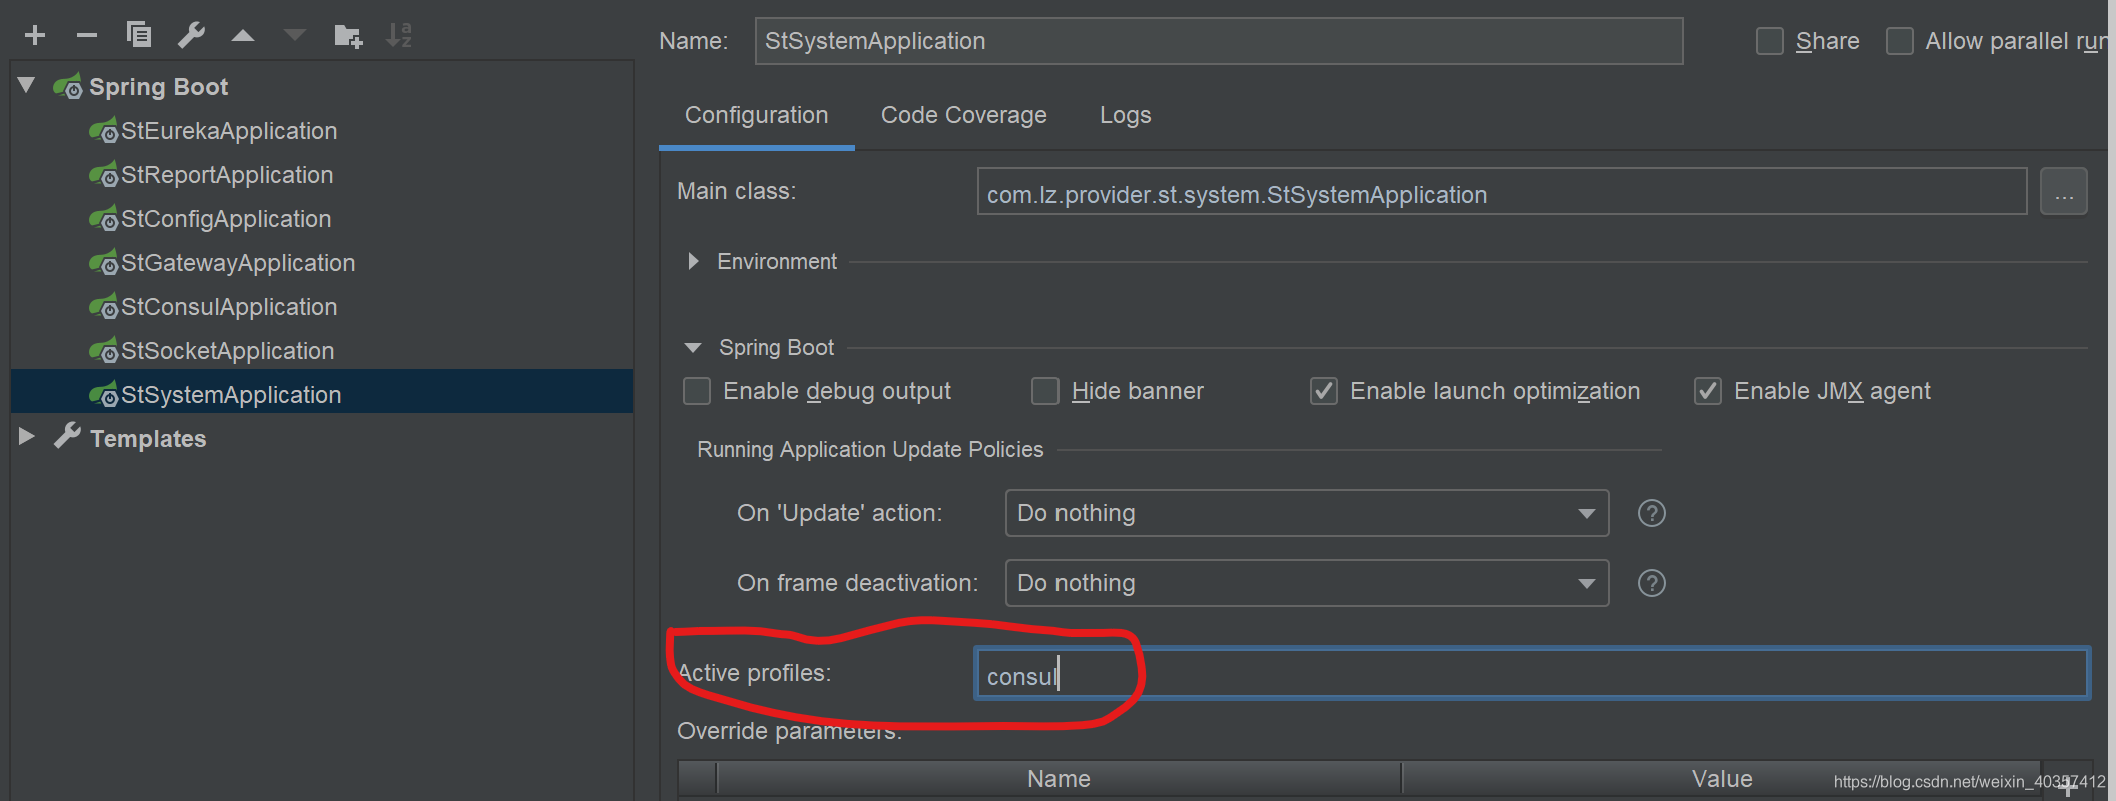Add an override parameter with the plus icon
The image size is (2116, 801).
tap(2068, 788)
